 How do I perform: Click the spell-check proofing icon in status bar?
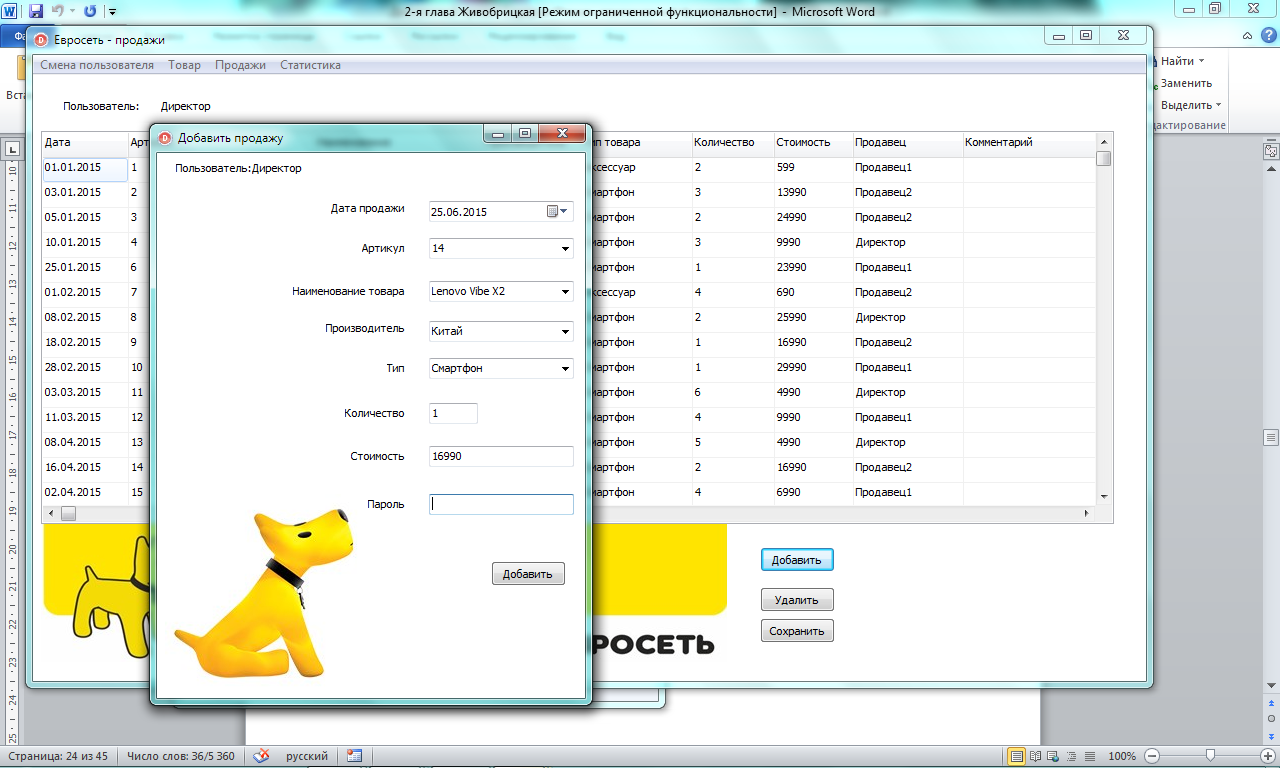pos(261,756)
